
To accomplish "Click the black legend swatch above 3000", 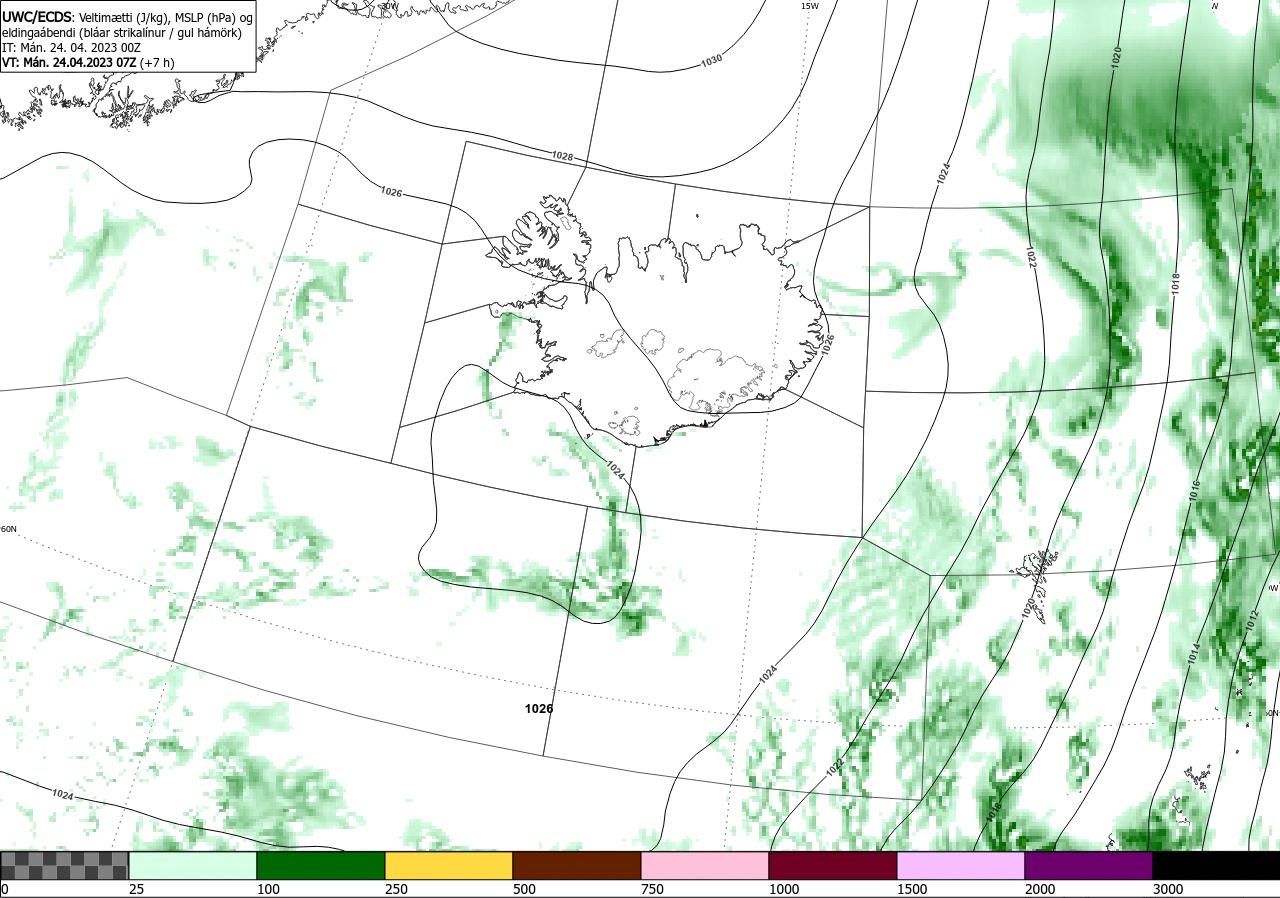I will click(1216, 865).
